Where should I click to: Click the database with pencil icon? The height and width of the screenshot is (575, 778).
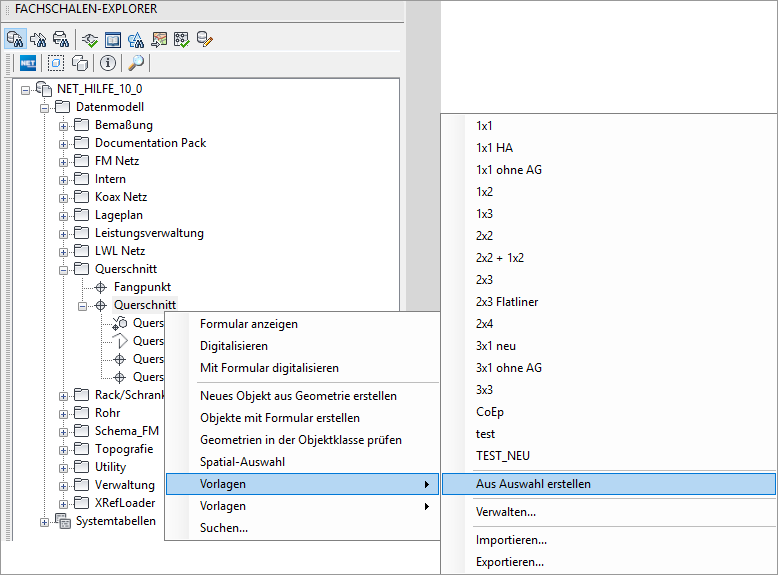point(205,40)
